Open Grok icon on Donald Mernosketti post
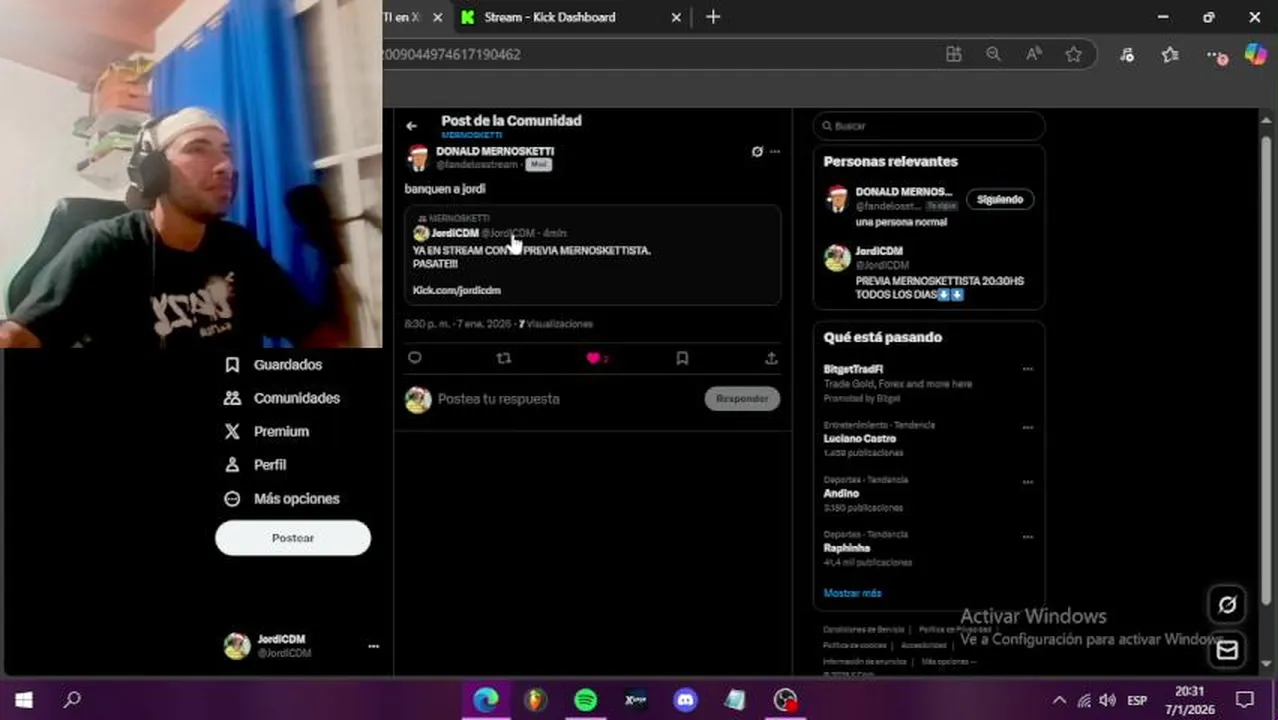This screenshot has width=1278, height=720. coord(757,152)
